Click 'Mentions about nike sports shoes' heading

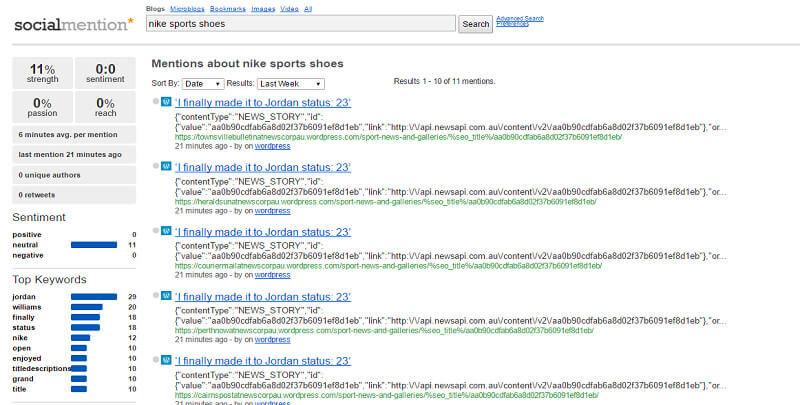[x=247, y=64]
